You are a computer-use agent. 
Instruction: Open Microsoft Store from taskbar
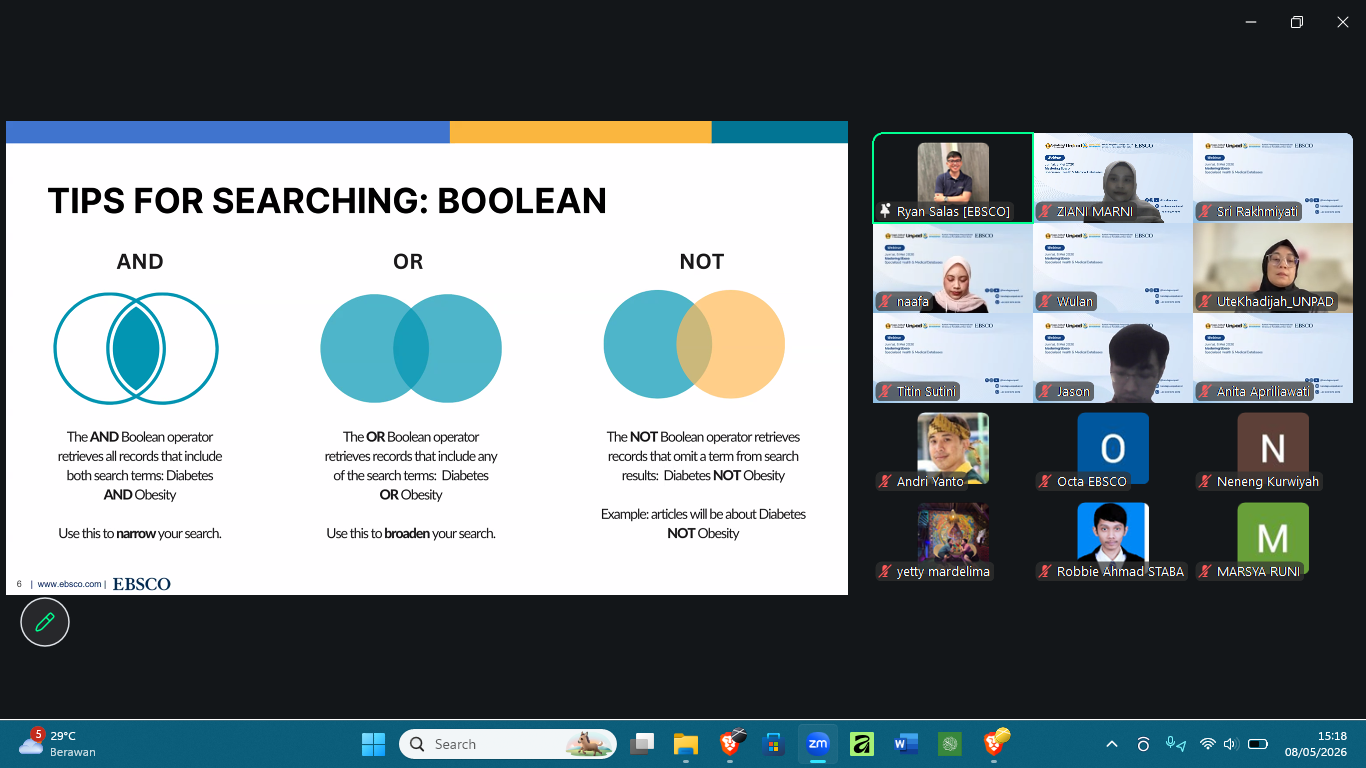click(773, 744)
